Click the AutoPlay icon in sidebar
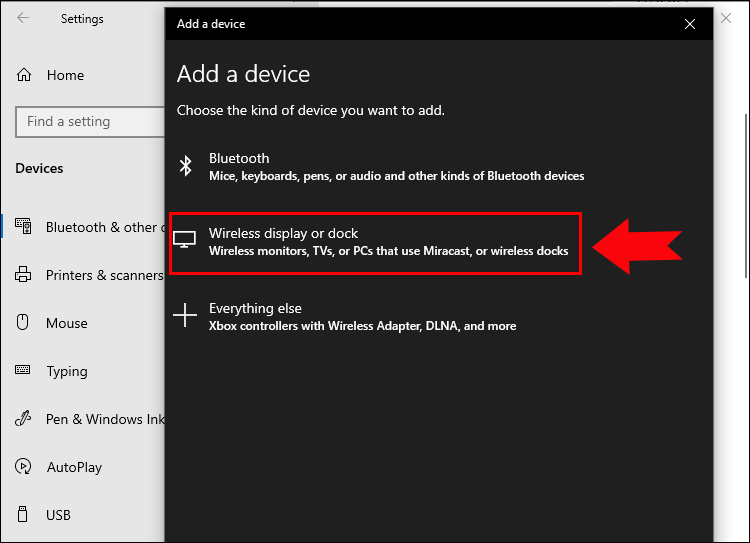 pos(24,467)
